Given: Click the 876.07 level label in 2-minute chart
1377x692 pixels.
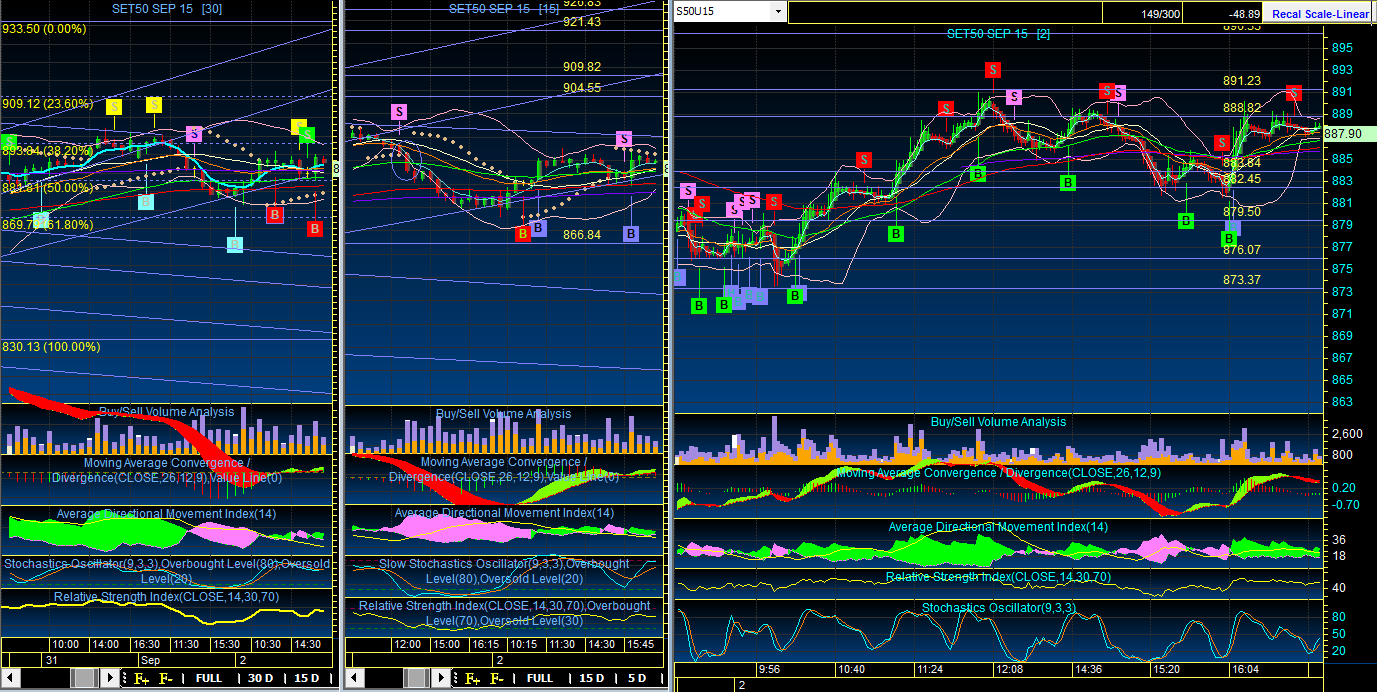Looking at the screenshot, I should click(1242, 250).
